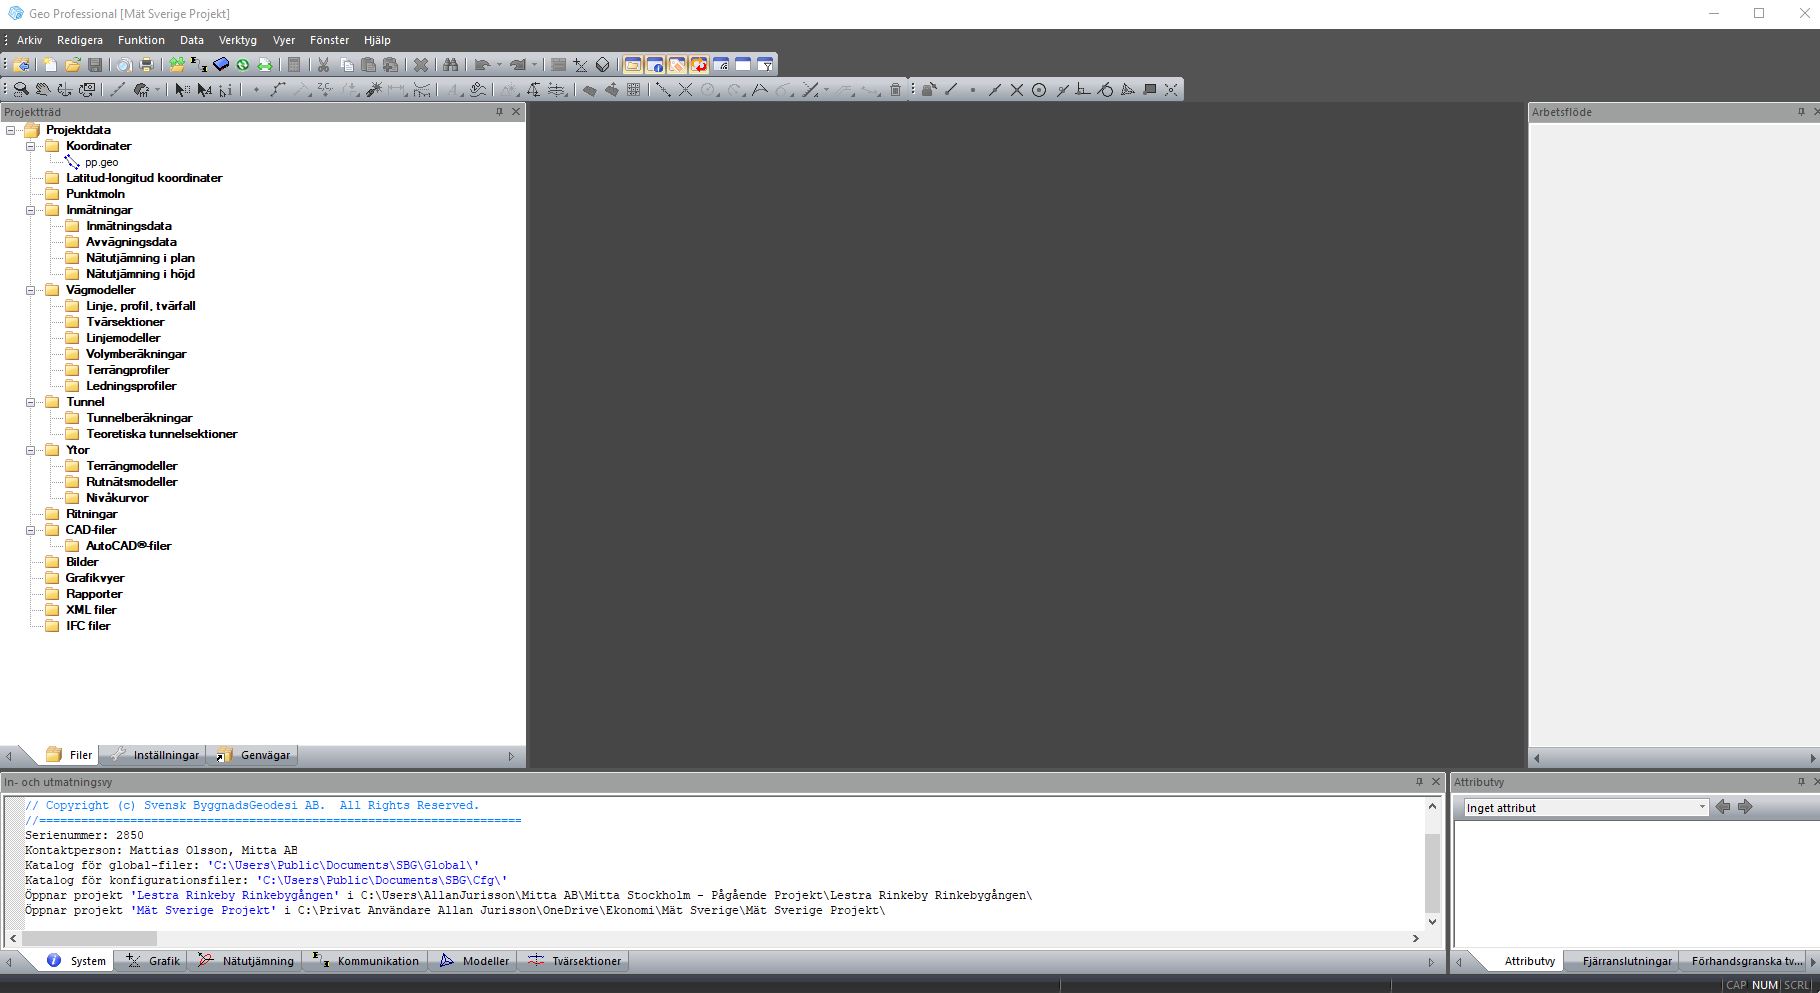Click the intersection crossing-lines tool icon
The height and width of the screenshot is (993, 1820).
click(685, 89)
